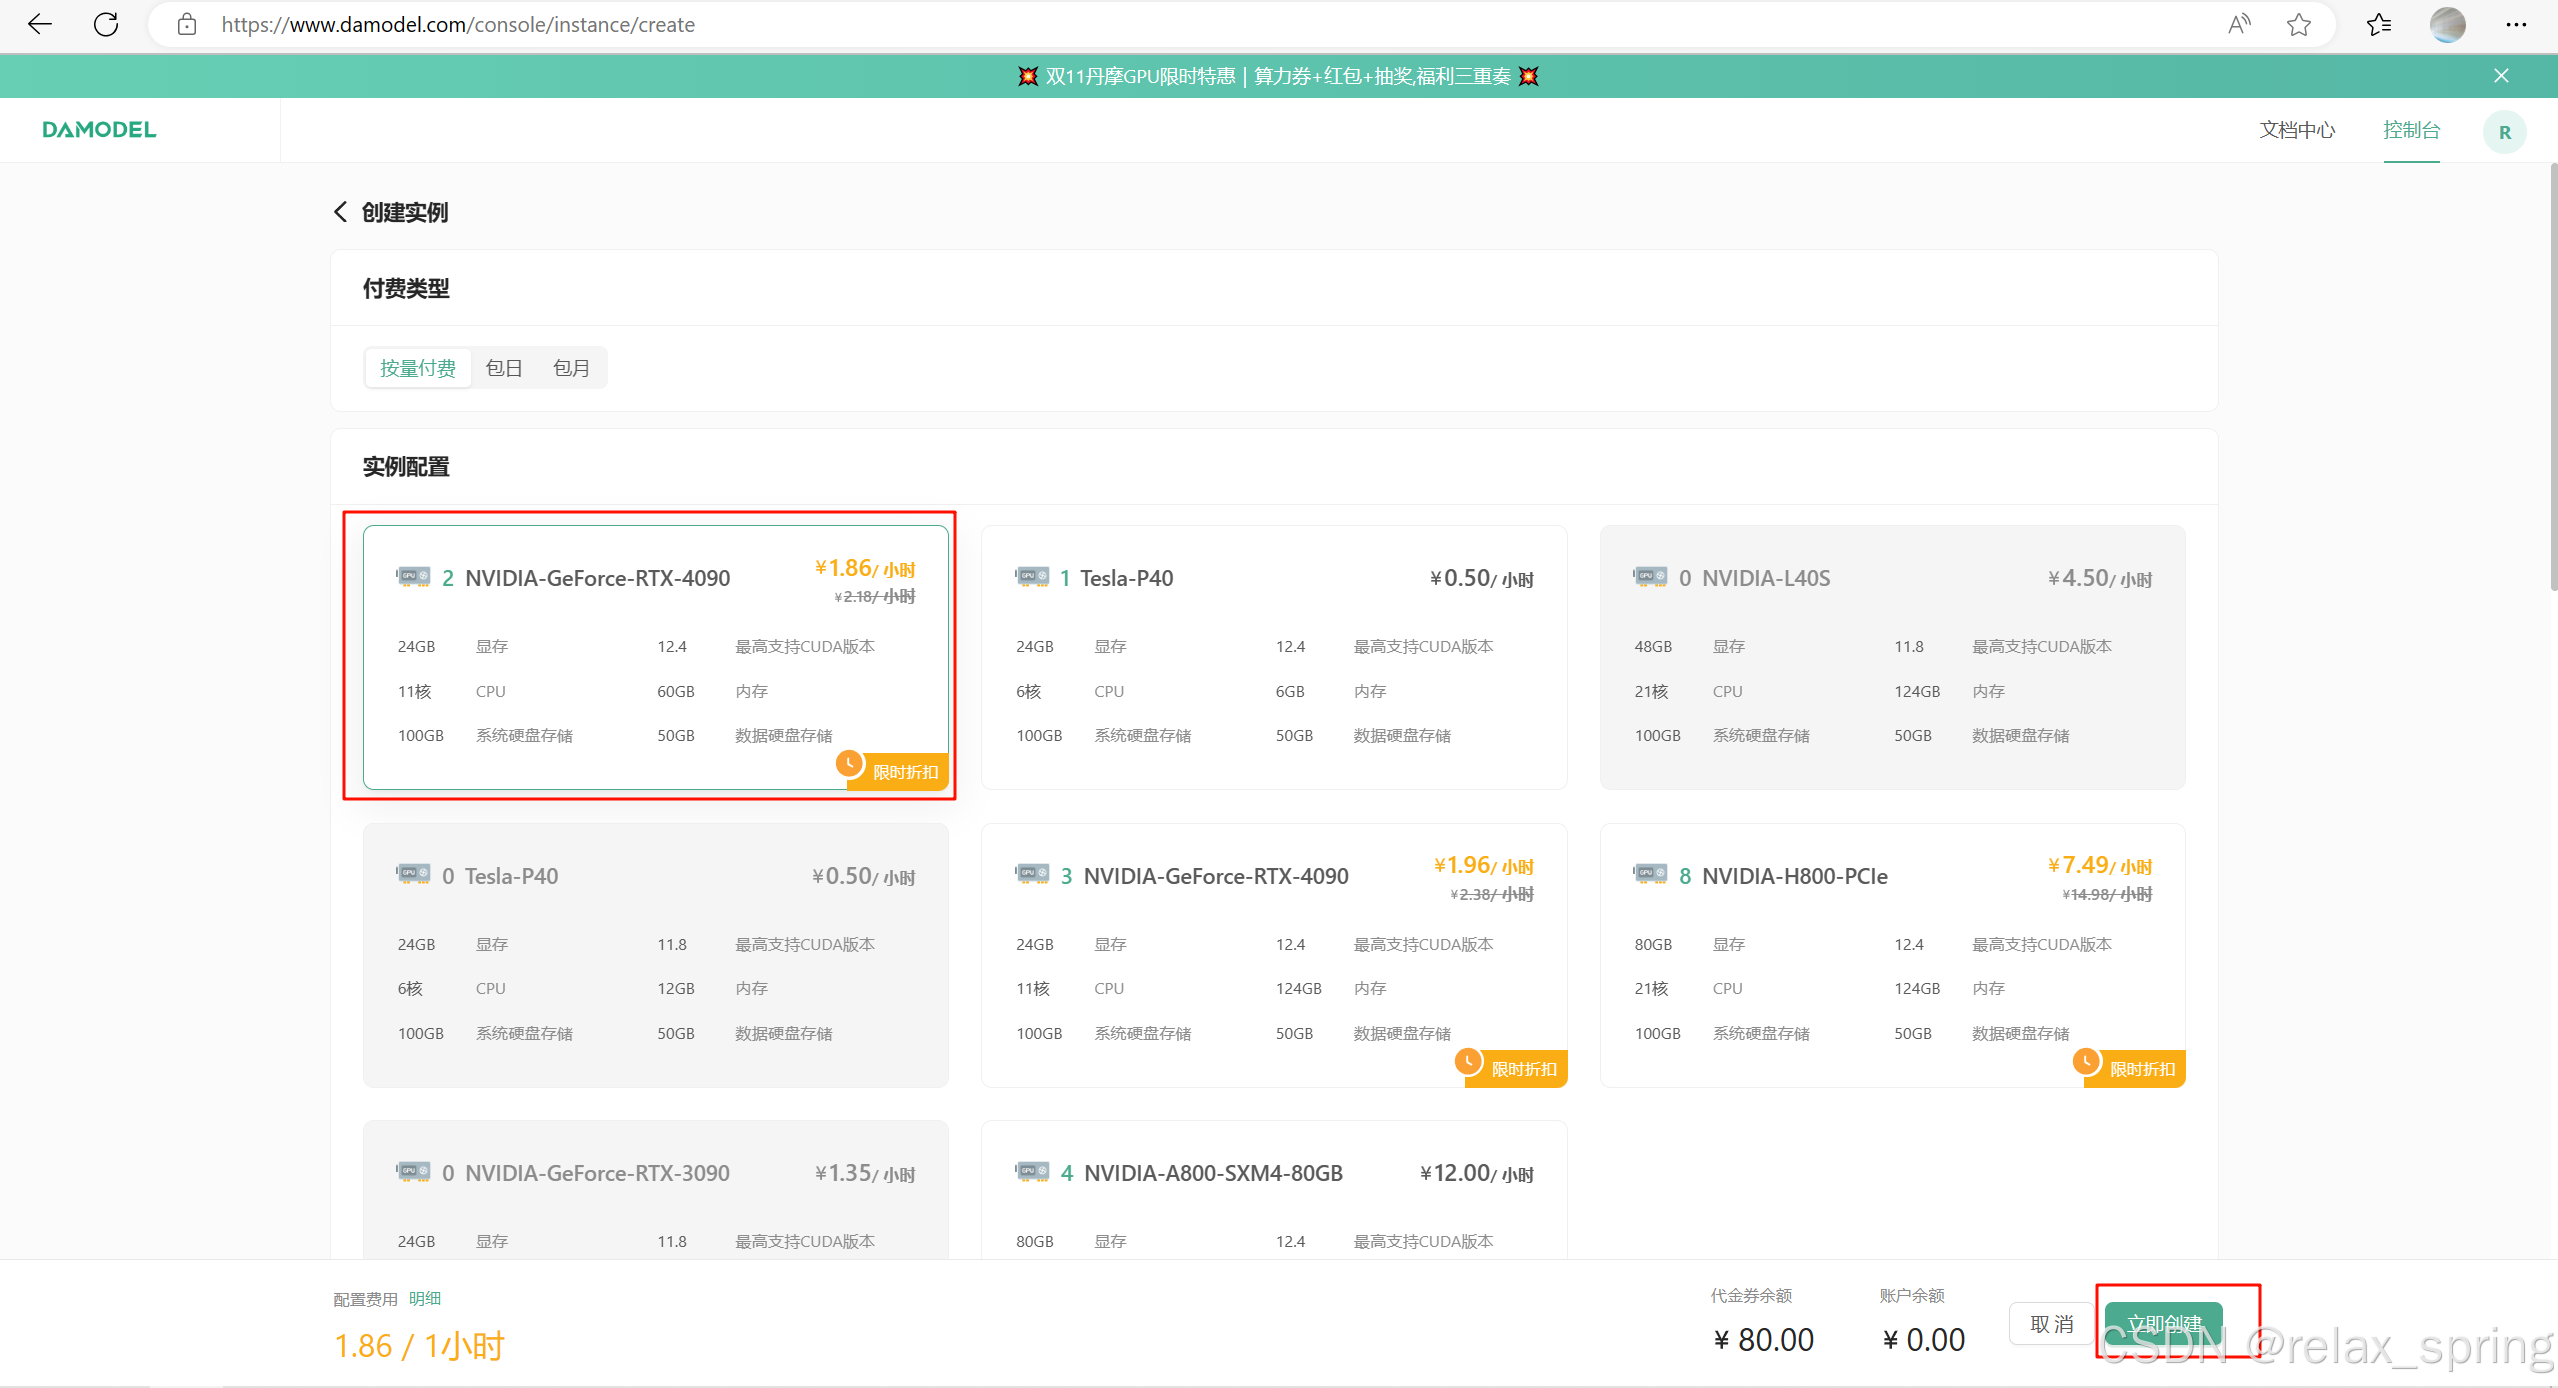Click the ¥12.00/小时 price on A800-SXM4-80GB
This screenshot has height=1388, width=2558.
coord(1476,1173)
